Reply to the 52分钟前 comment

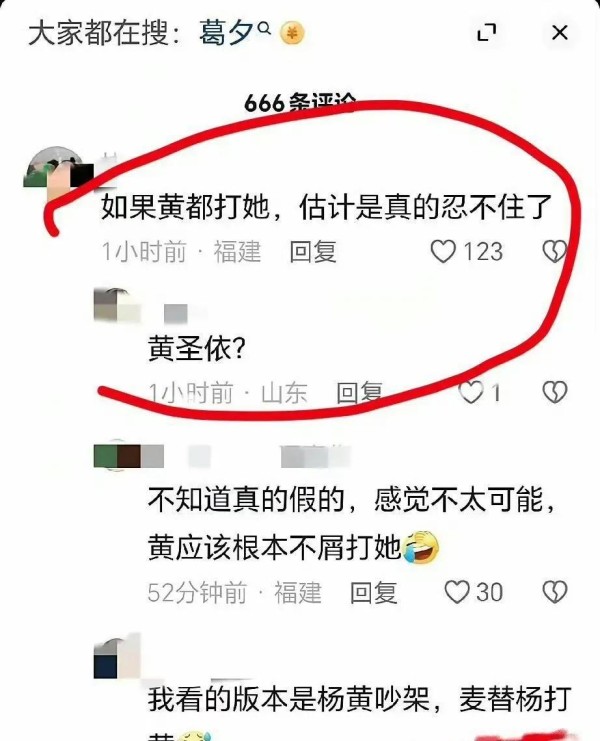pos(373,593)
